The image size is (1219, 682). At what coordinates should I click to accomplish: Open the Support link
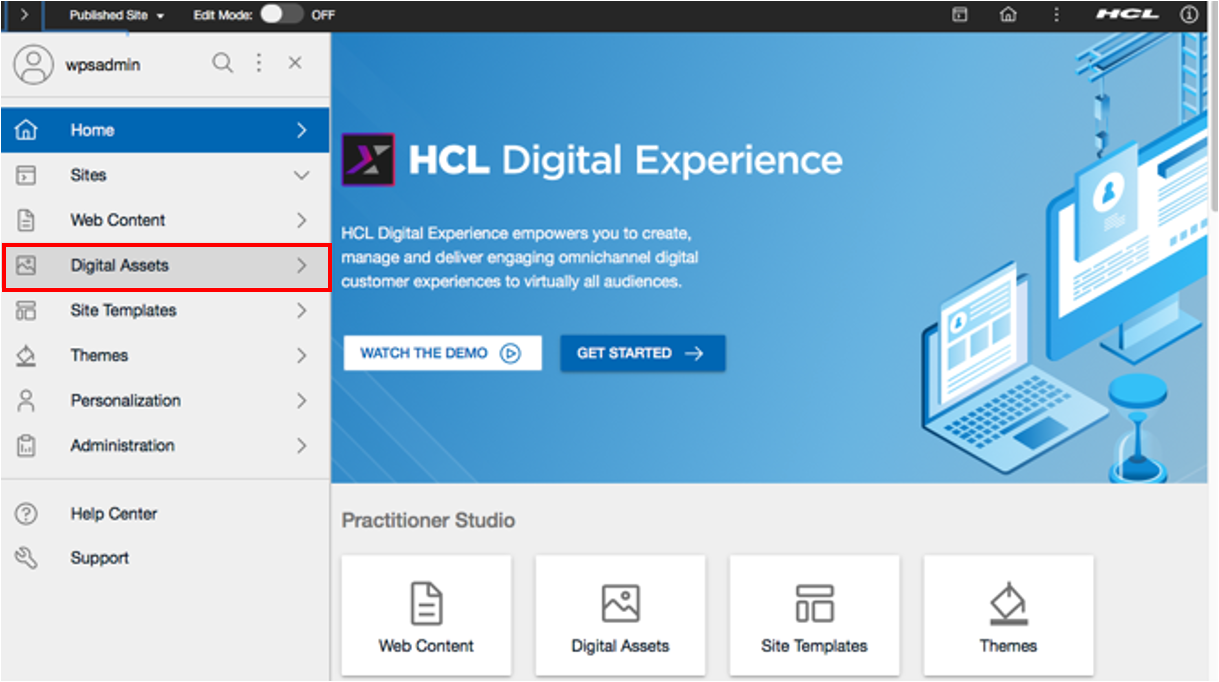click(99, 558)
